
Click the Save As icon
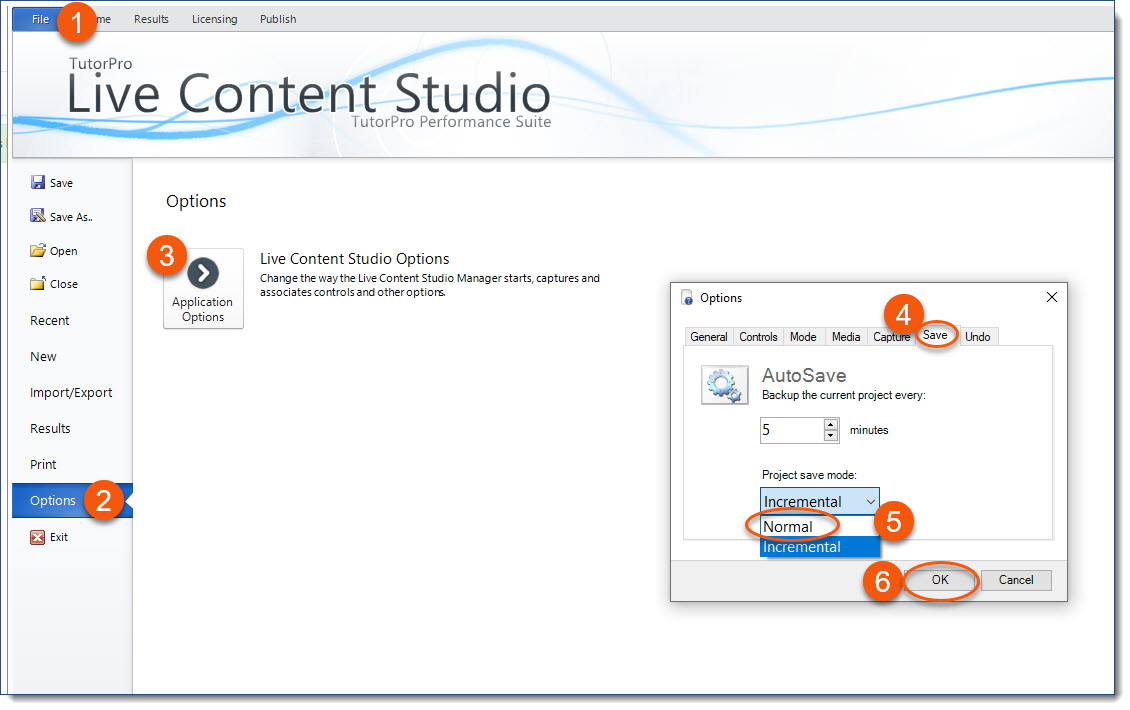(37, 216)
